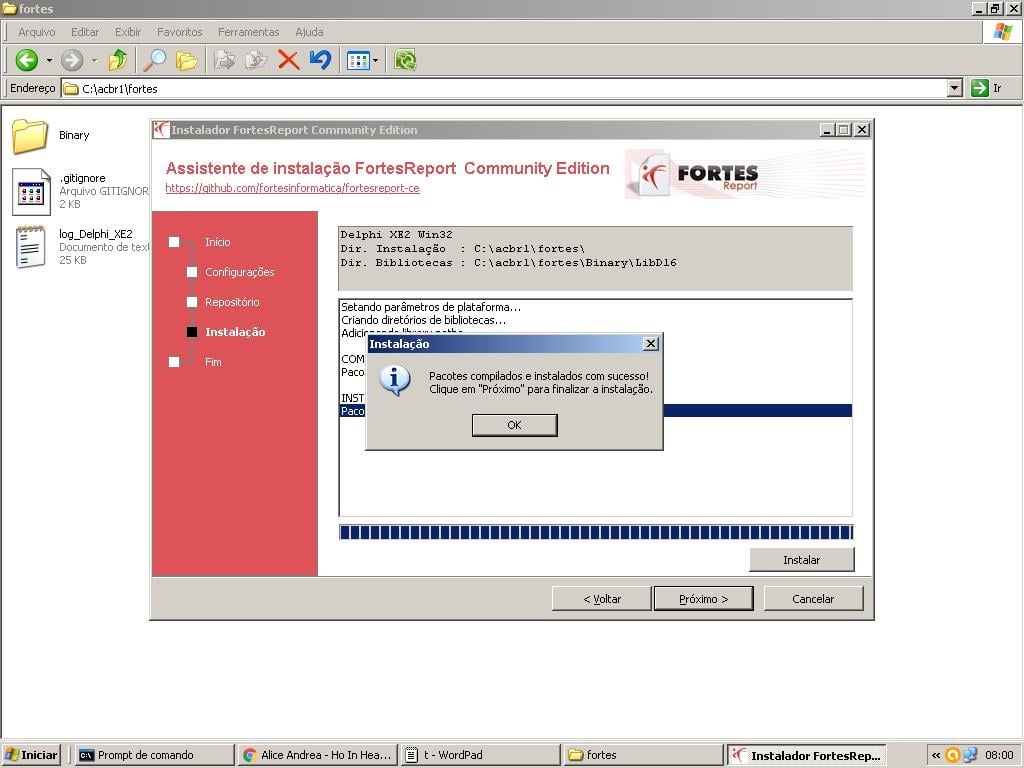Select the log_Delphi_XE2 text document

click(31, 247)
